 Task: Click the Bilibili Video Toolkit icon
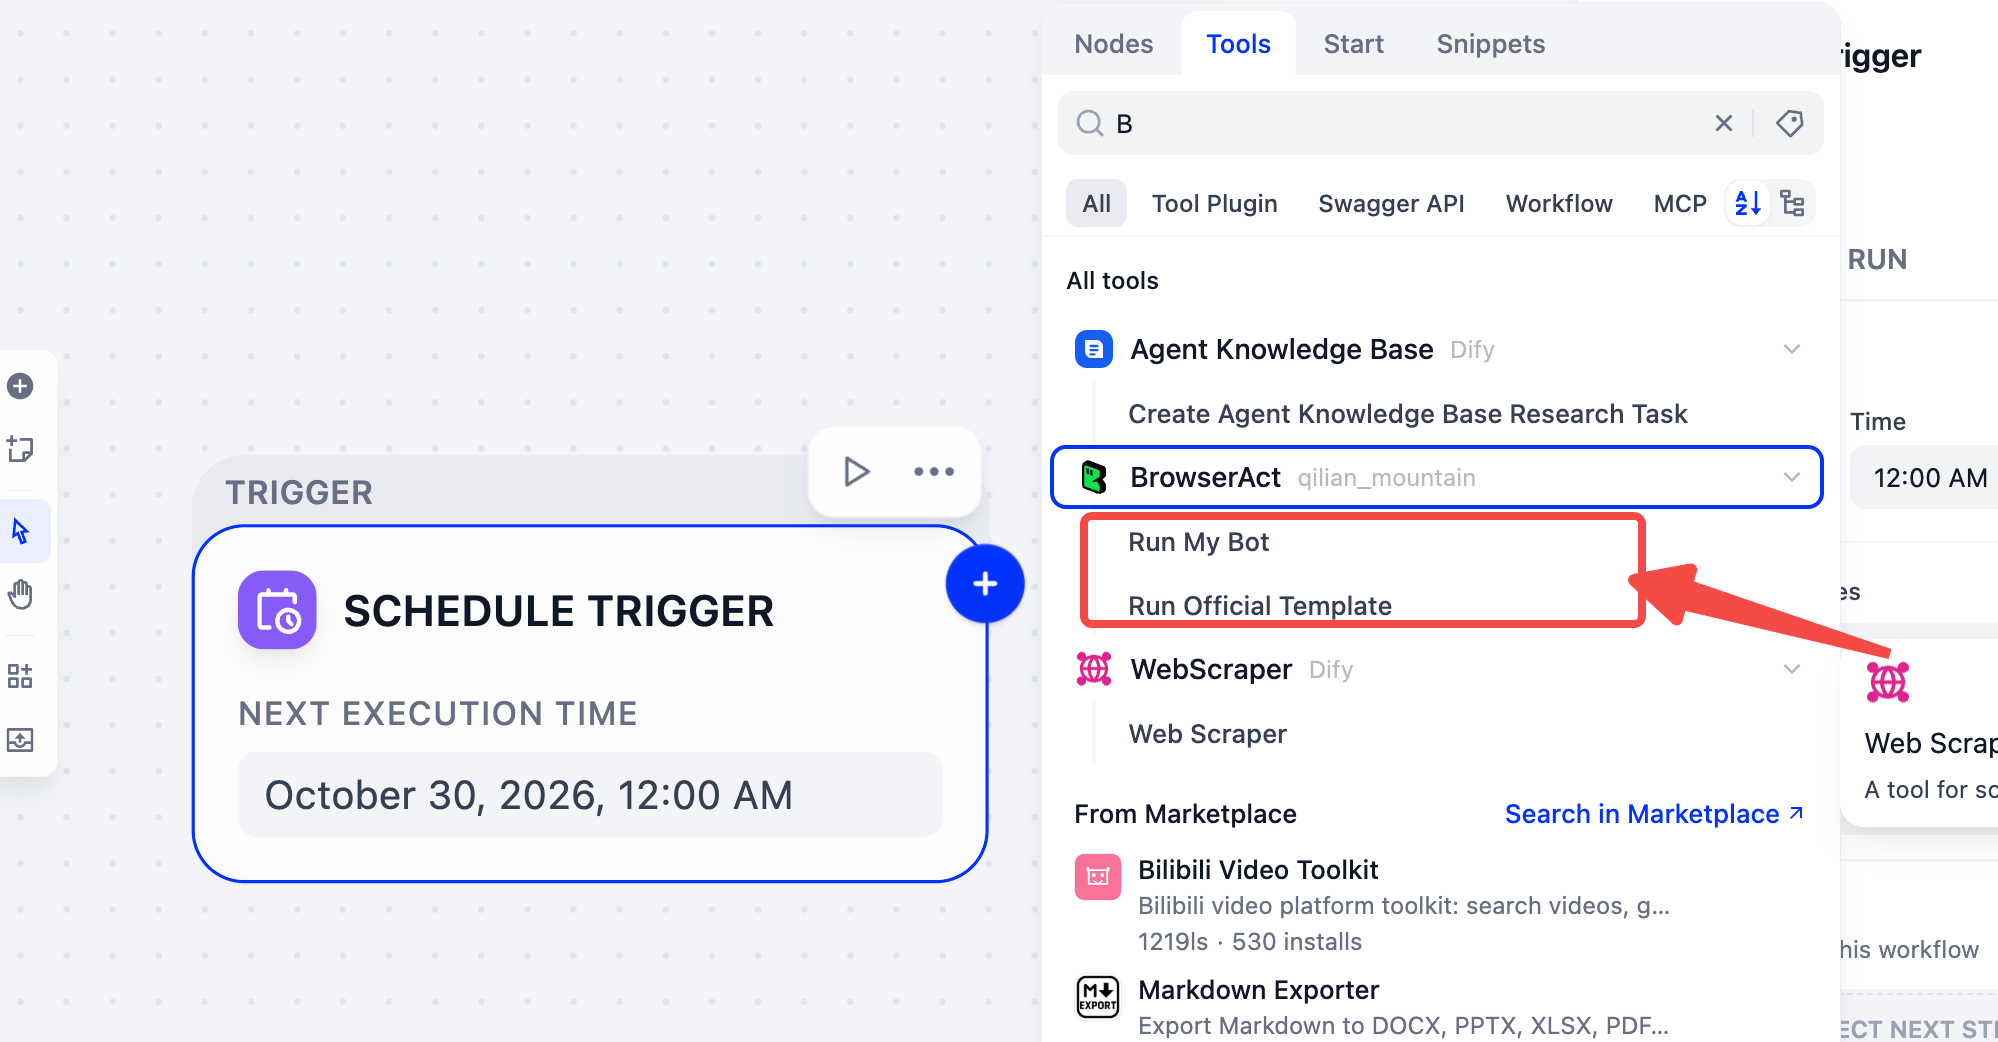coord(1098,877)
